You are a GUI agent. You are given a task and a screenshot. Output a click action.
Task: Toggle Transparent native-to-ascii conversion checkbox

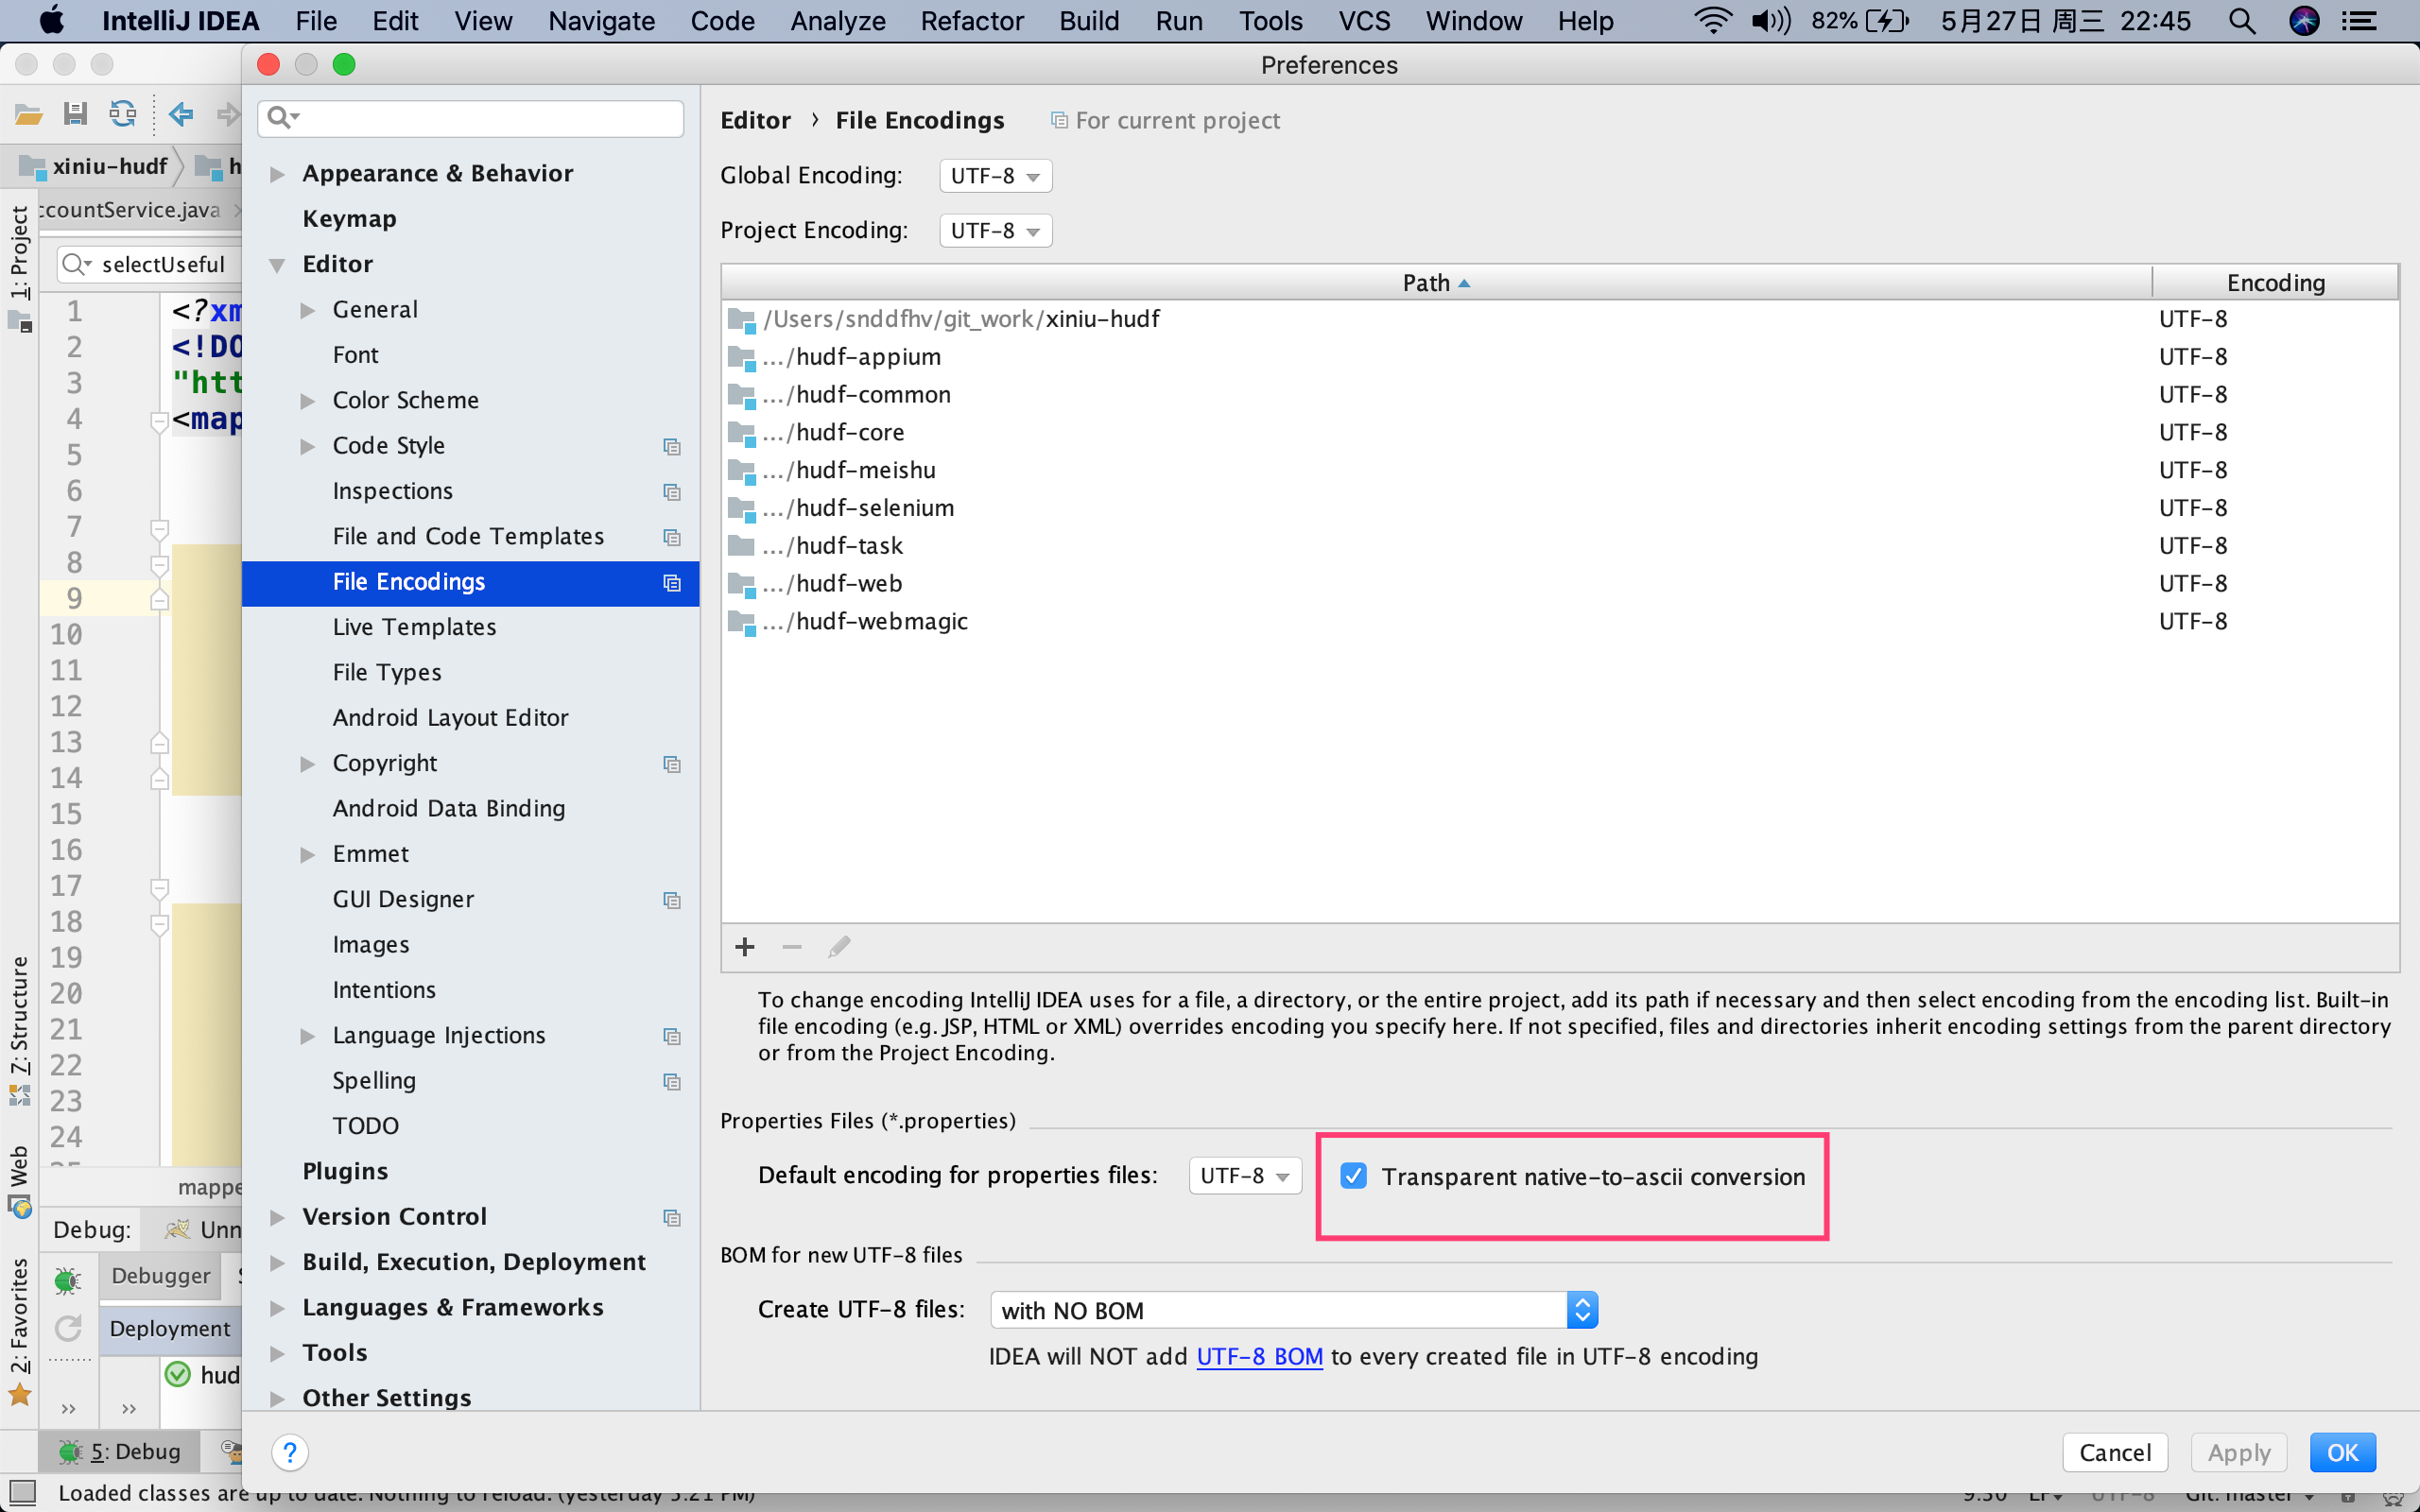click(1354, 1176)
